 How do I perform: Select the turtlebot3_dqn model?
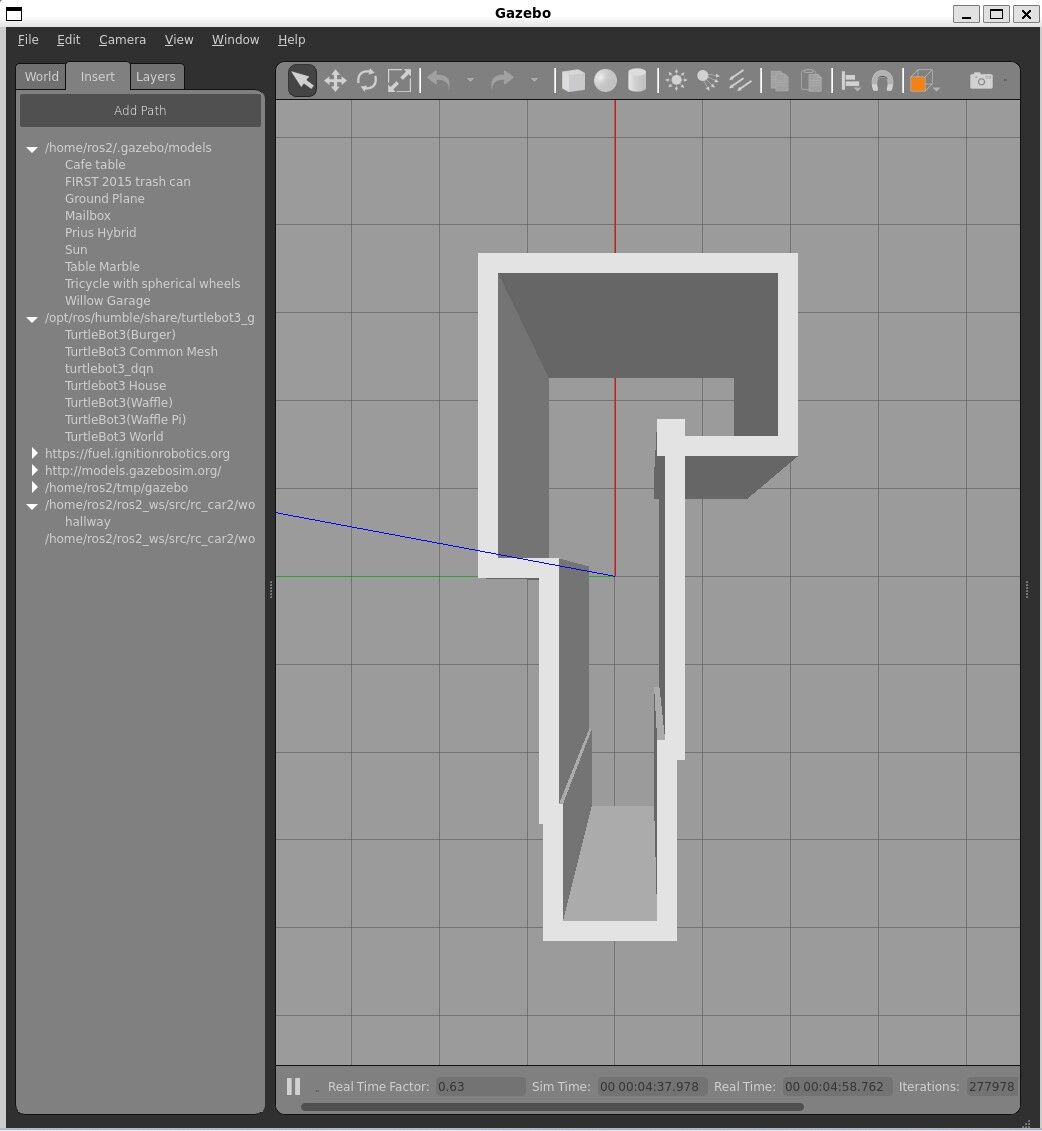(x=109, y=369)
